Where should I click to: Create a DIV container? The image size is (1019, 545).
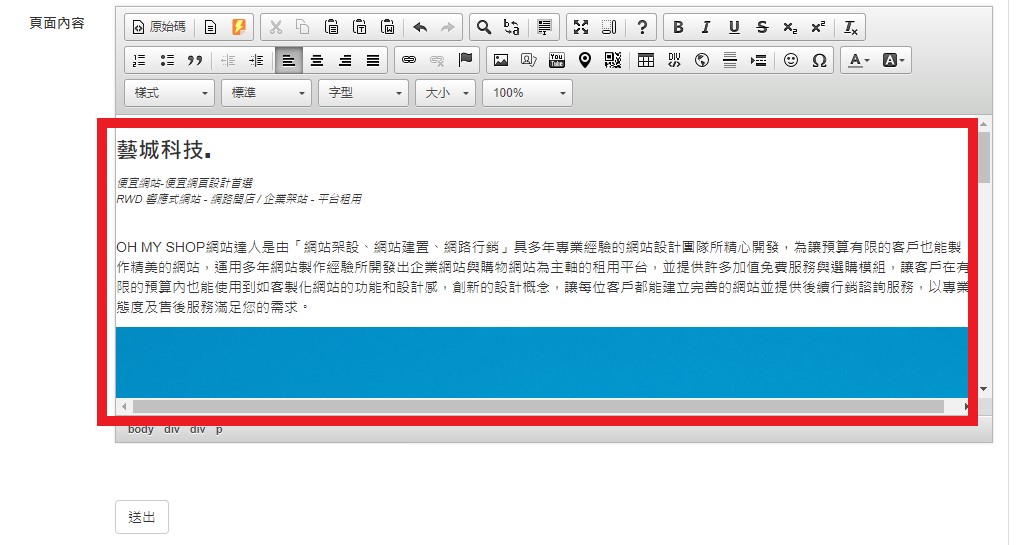coord(674,60)
